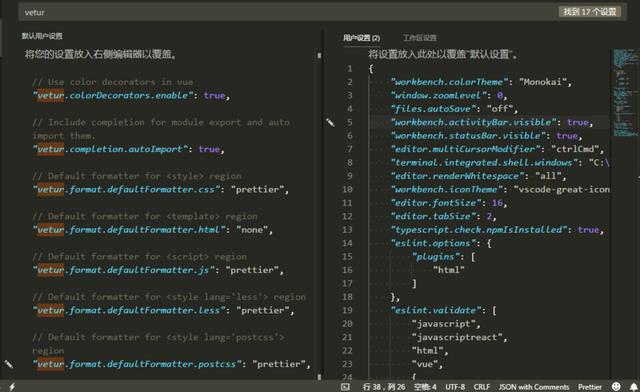Open feedback via smiley face icon
This screenshot has height=392, width=640.
(x=616, y=386)
